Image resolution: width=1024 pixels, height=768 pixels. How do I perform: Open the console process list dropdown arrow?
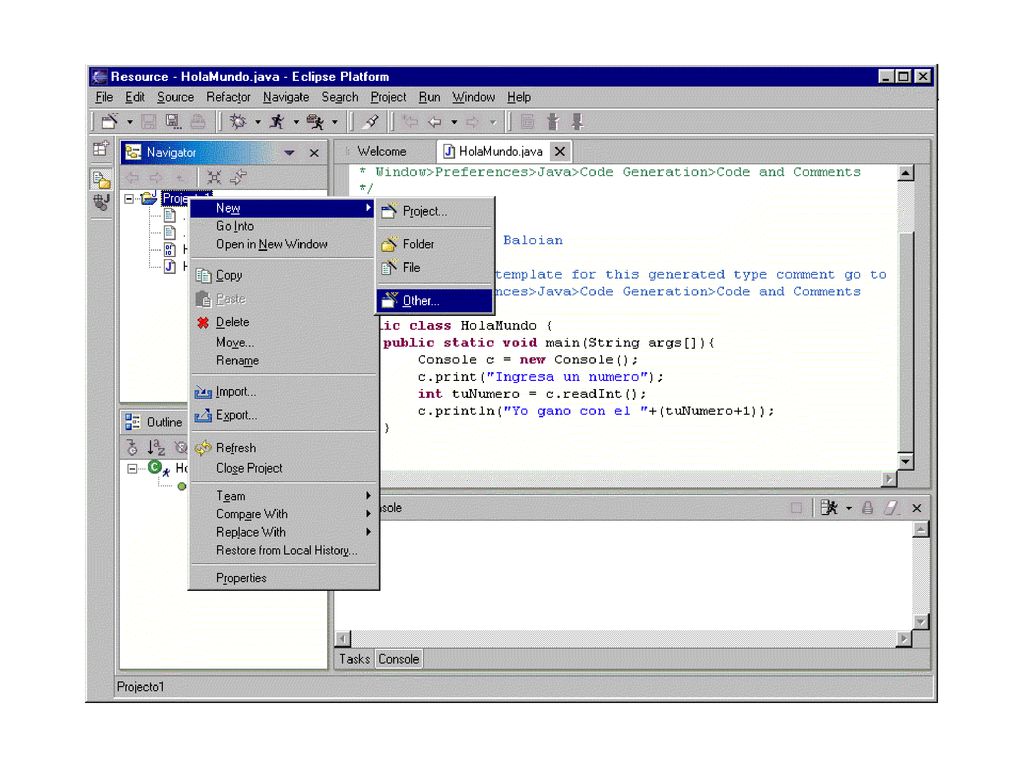[849, 508]
